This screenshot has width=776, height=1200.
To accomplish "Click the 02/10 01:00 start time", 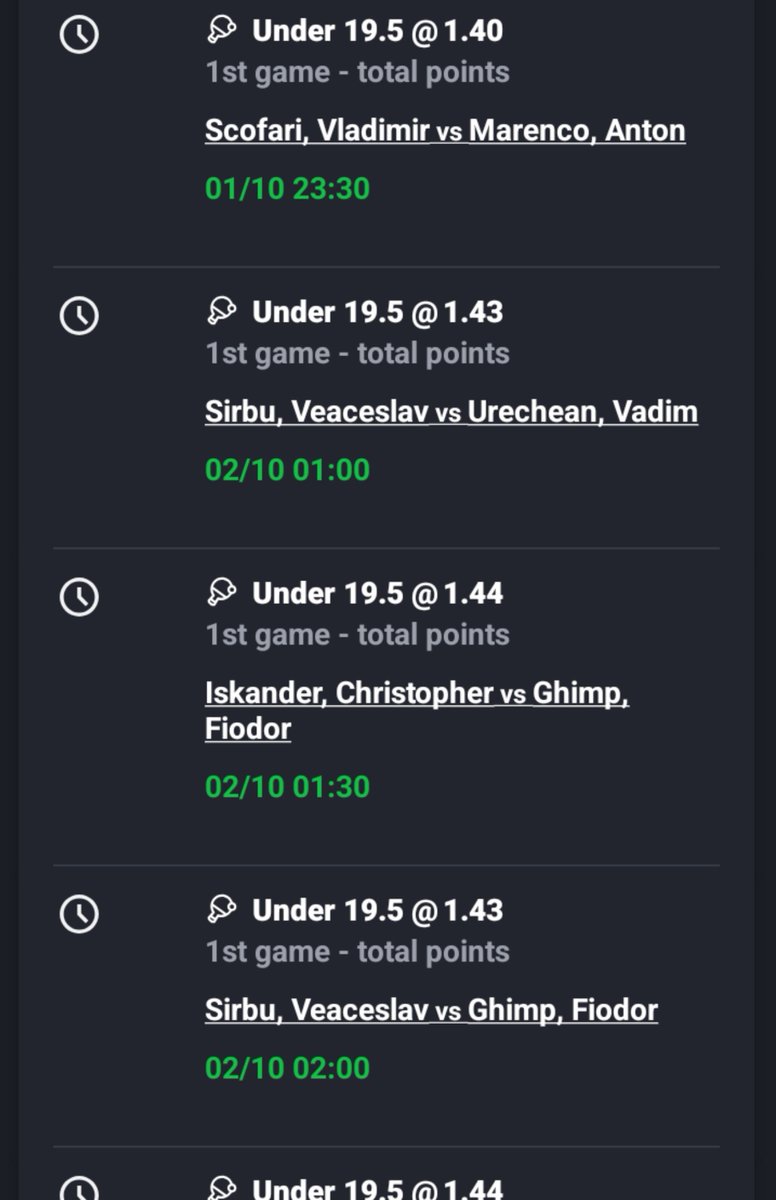I will coord(287,470).
